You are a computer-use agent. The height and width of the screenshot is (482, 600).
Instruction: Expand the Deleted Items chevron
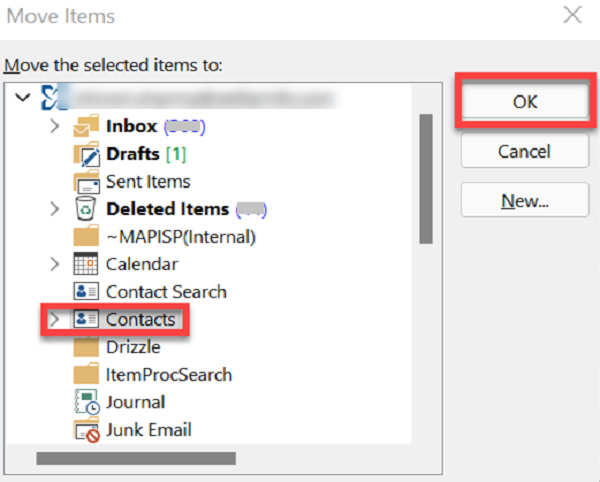55,209
